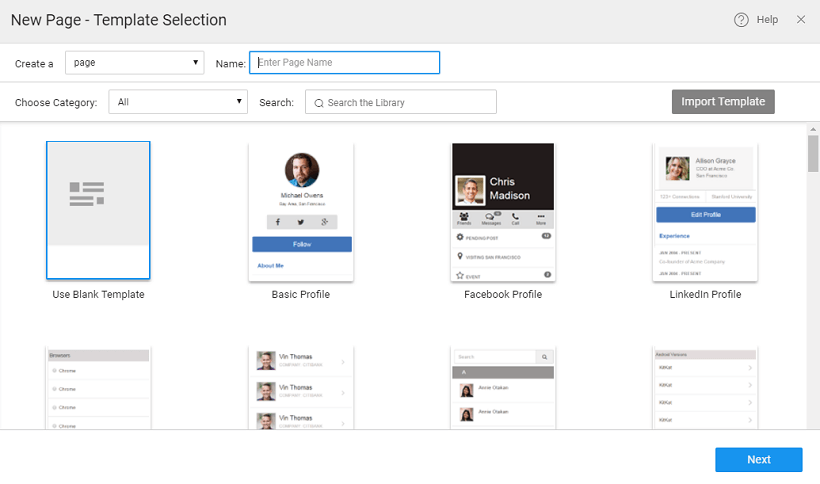Click the magnifier icon in library search
Screen dimensions: 820x484
coord(318,103)
